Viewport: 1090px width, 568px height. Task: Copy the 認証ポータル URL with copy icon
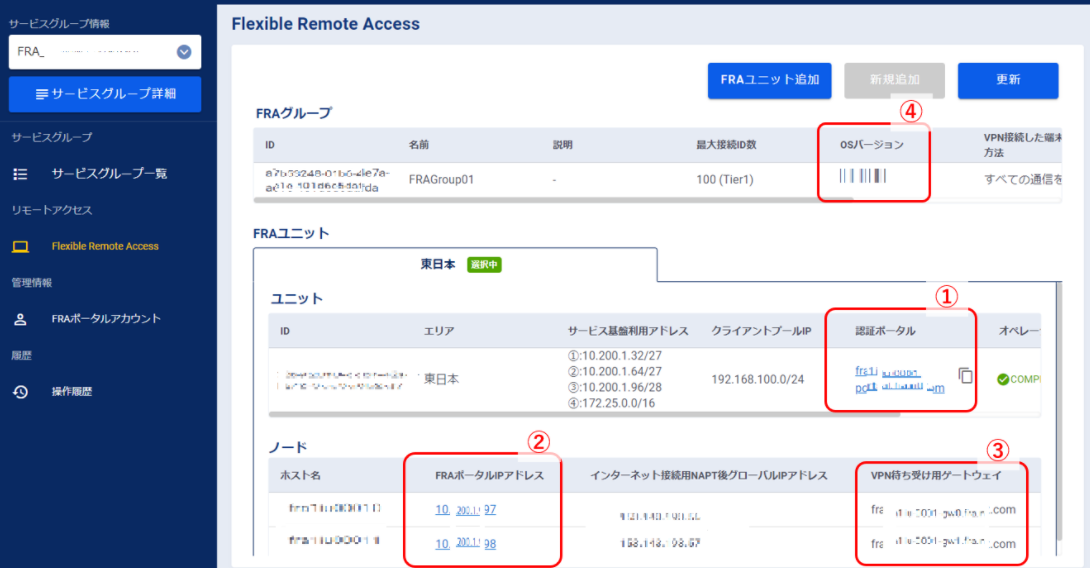(x=966, y=375)
